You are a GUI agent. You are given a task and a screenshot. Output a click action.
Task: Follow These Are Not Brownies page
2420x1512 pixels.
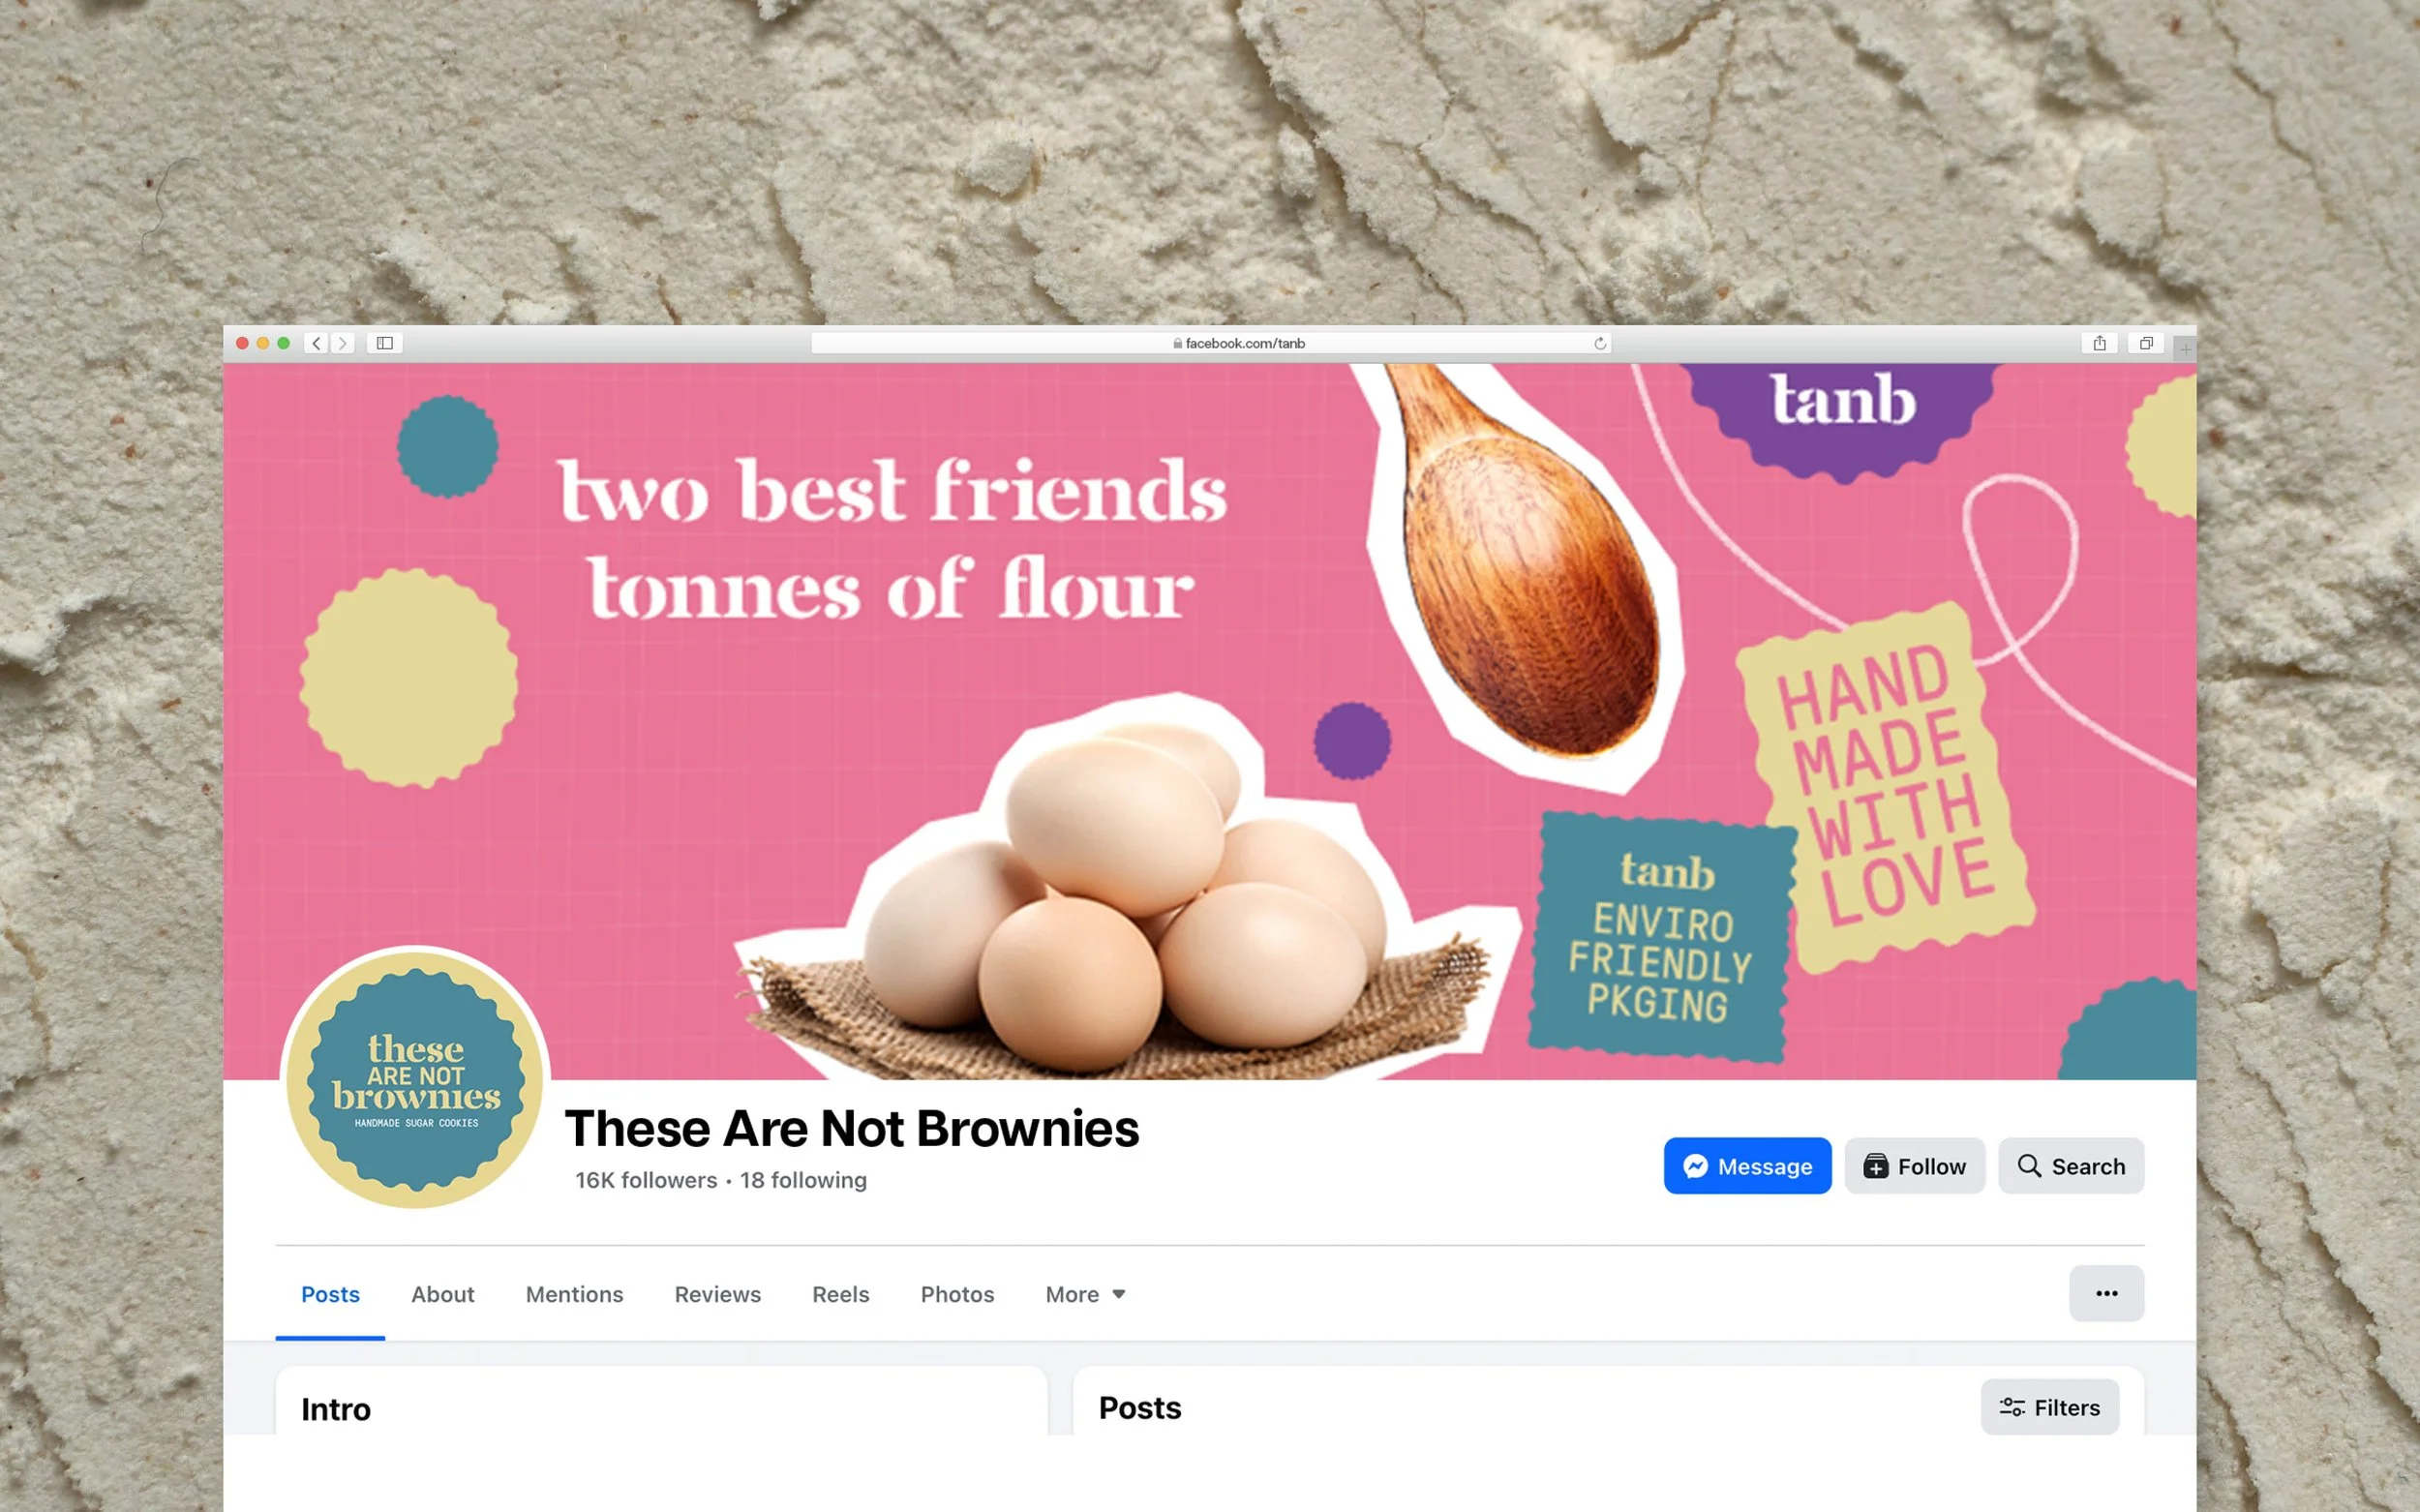1914,1165
